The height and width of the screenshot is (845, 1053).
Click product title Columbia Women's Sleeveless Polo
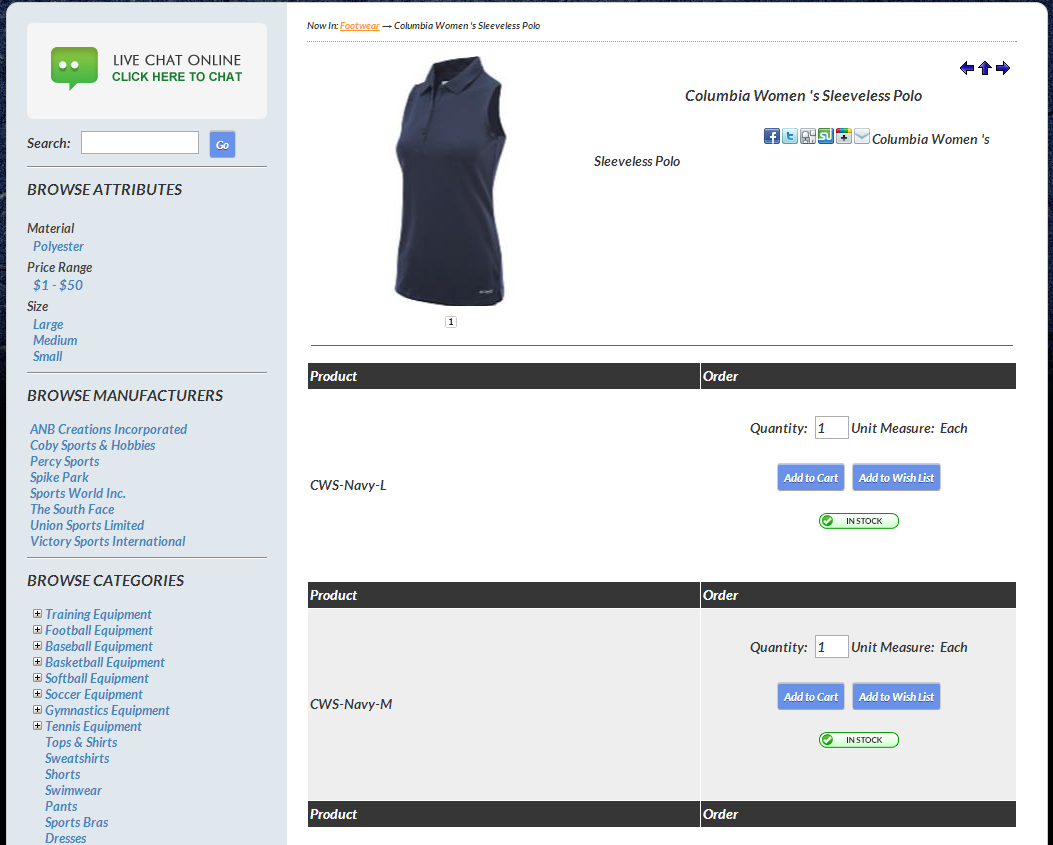tap(803, 96)
